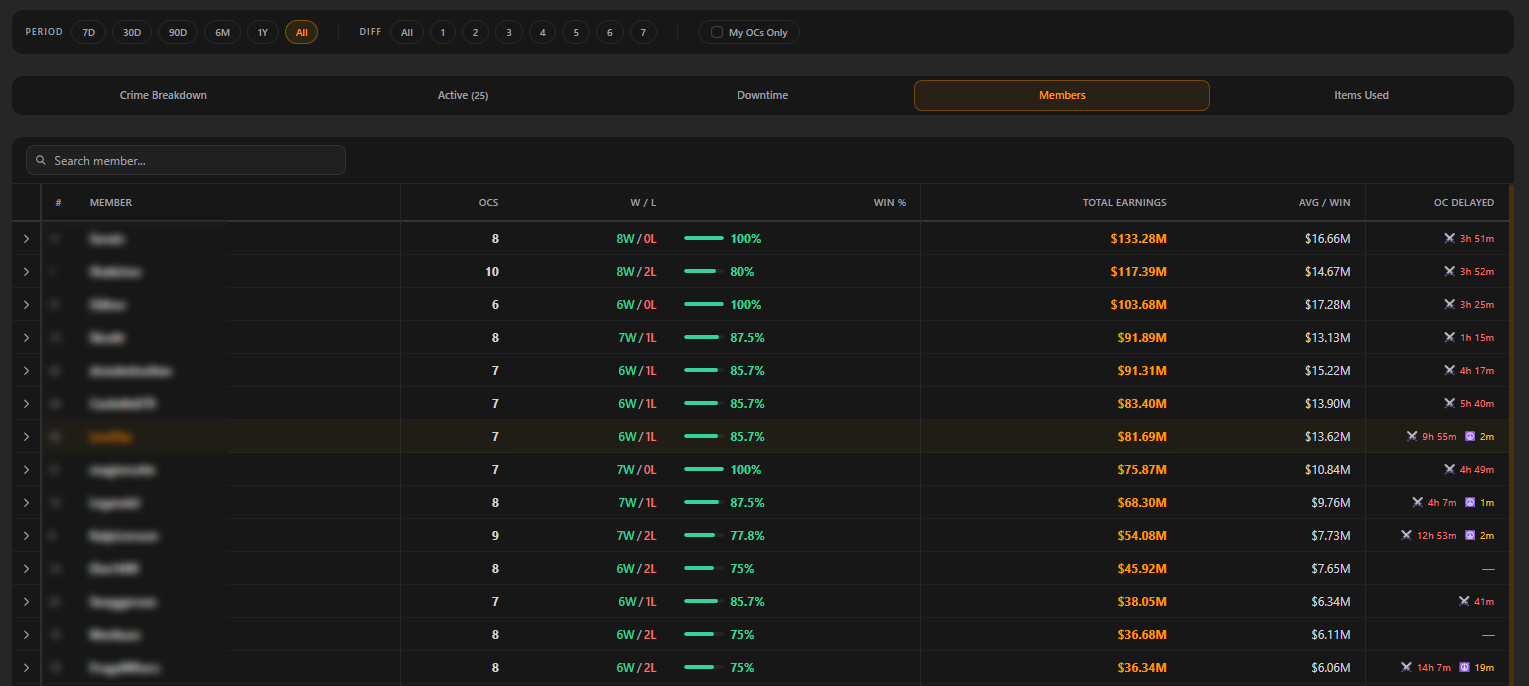Click crossed-swords icon next to 12h 53m

coord(1406,536)
